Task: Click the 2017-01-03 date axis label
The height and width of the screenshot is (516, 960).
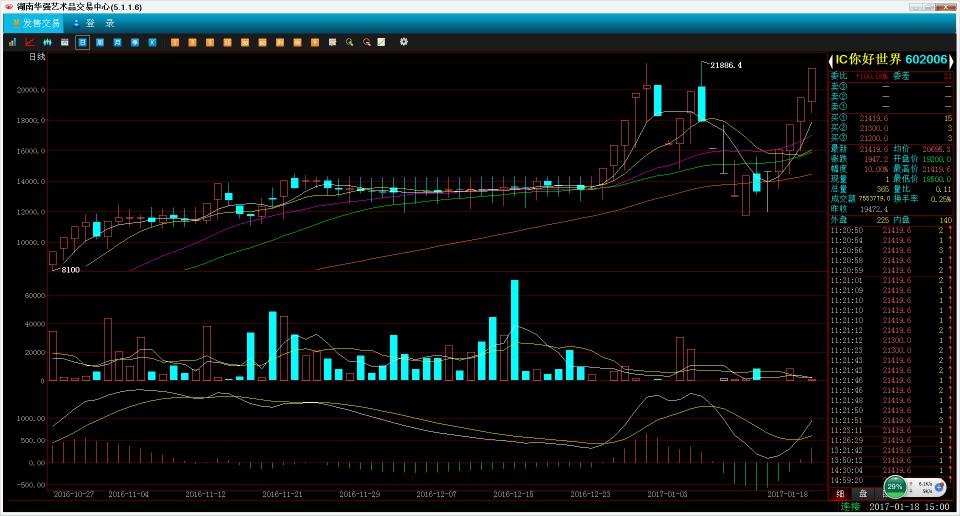Action: click(667, 494)
